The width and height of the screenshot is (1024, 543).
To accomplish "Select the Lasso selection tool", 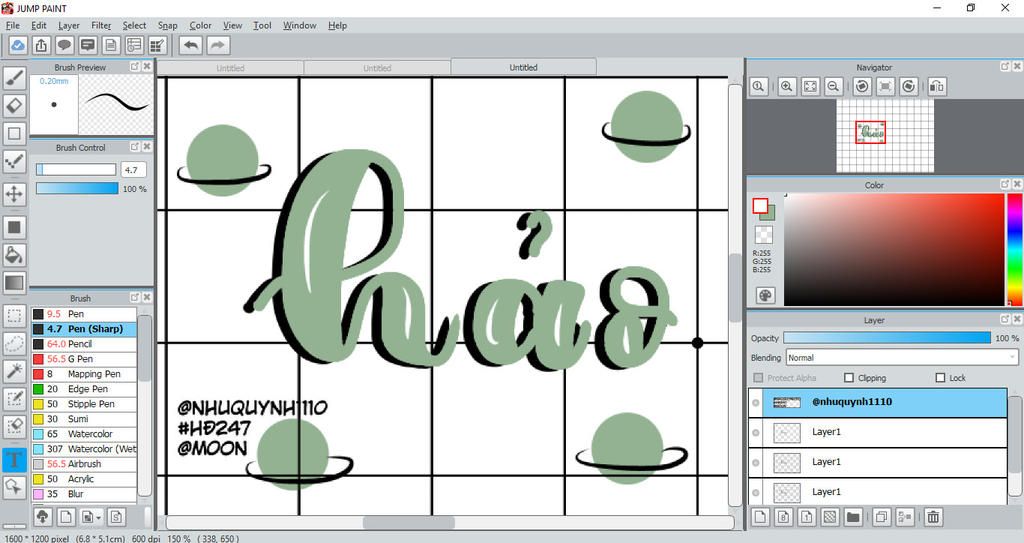I will [14, 344].
